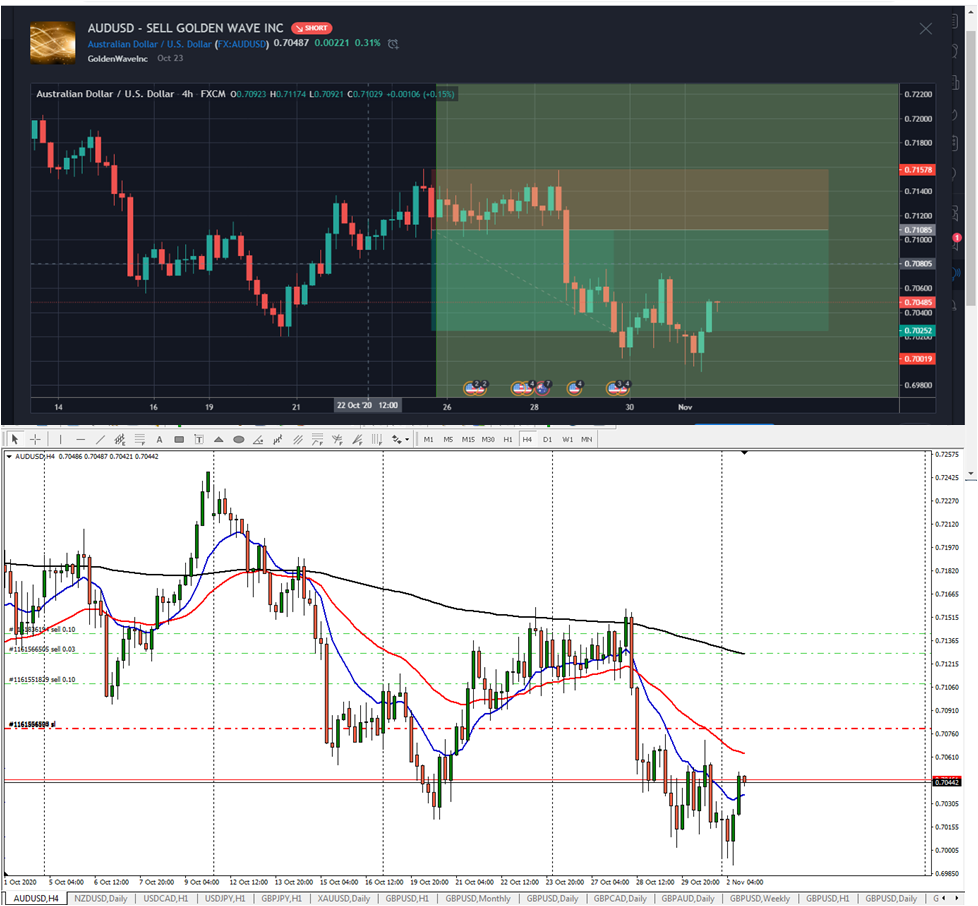Select the Fibonacci retracement tool
The width and height of the screenshot is (978, 906).
point(140,439)
